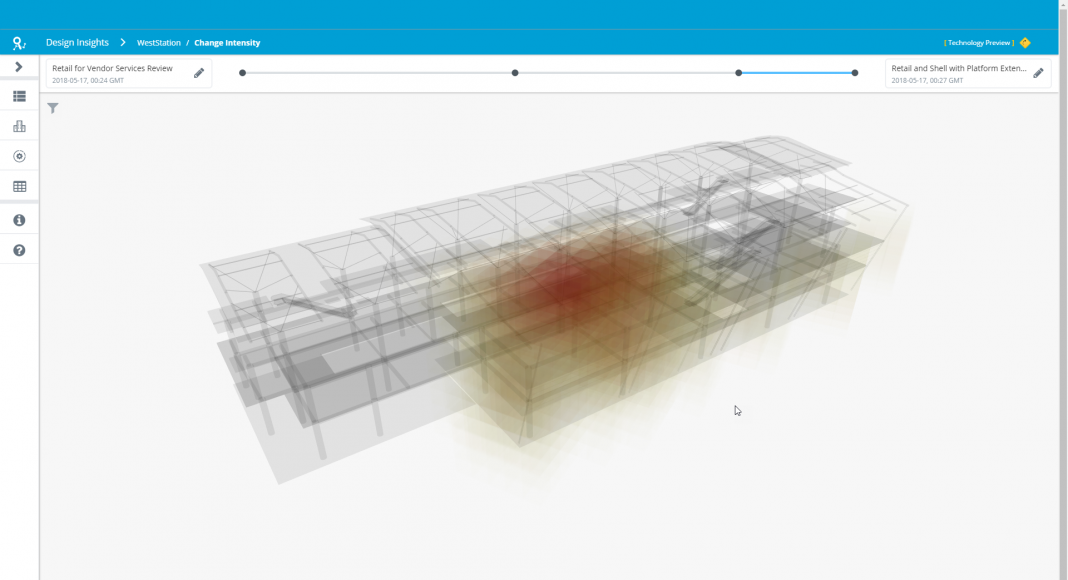Screen dimensions: 1068x580
Task: Edit the Retail for Vendor Services Review version
Action: click(199, 73)
